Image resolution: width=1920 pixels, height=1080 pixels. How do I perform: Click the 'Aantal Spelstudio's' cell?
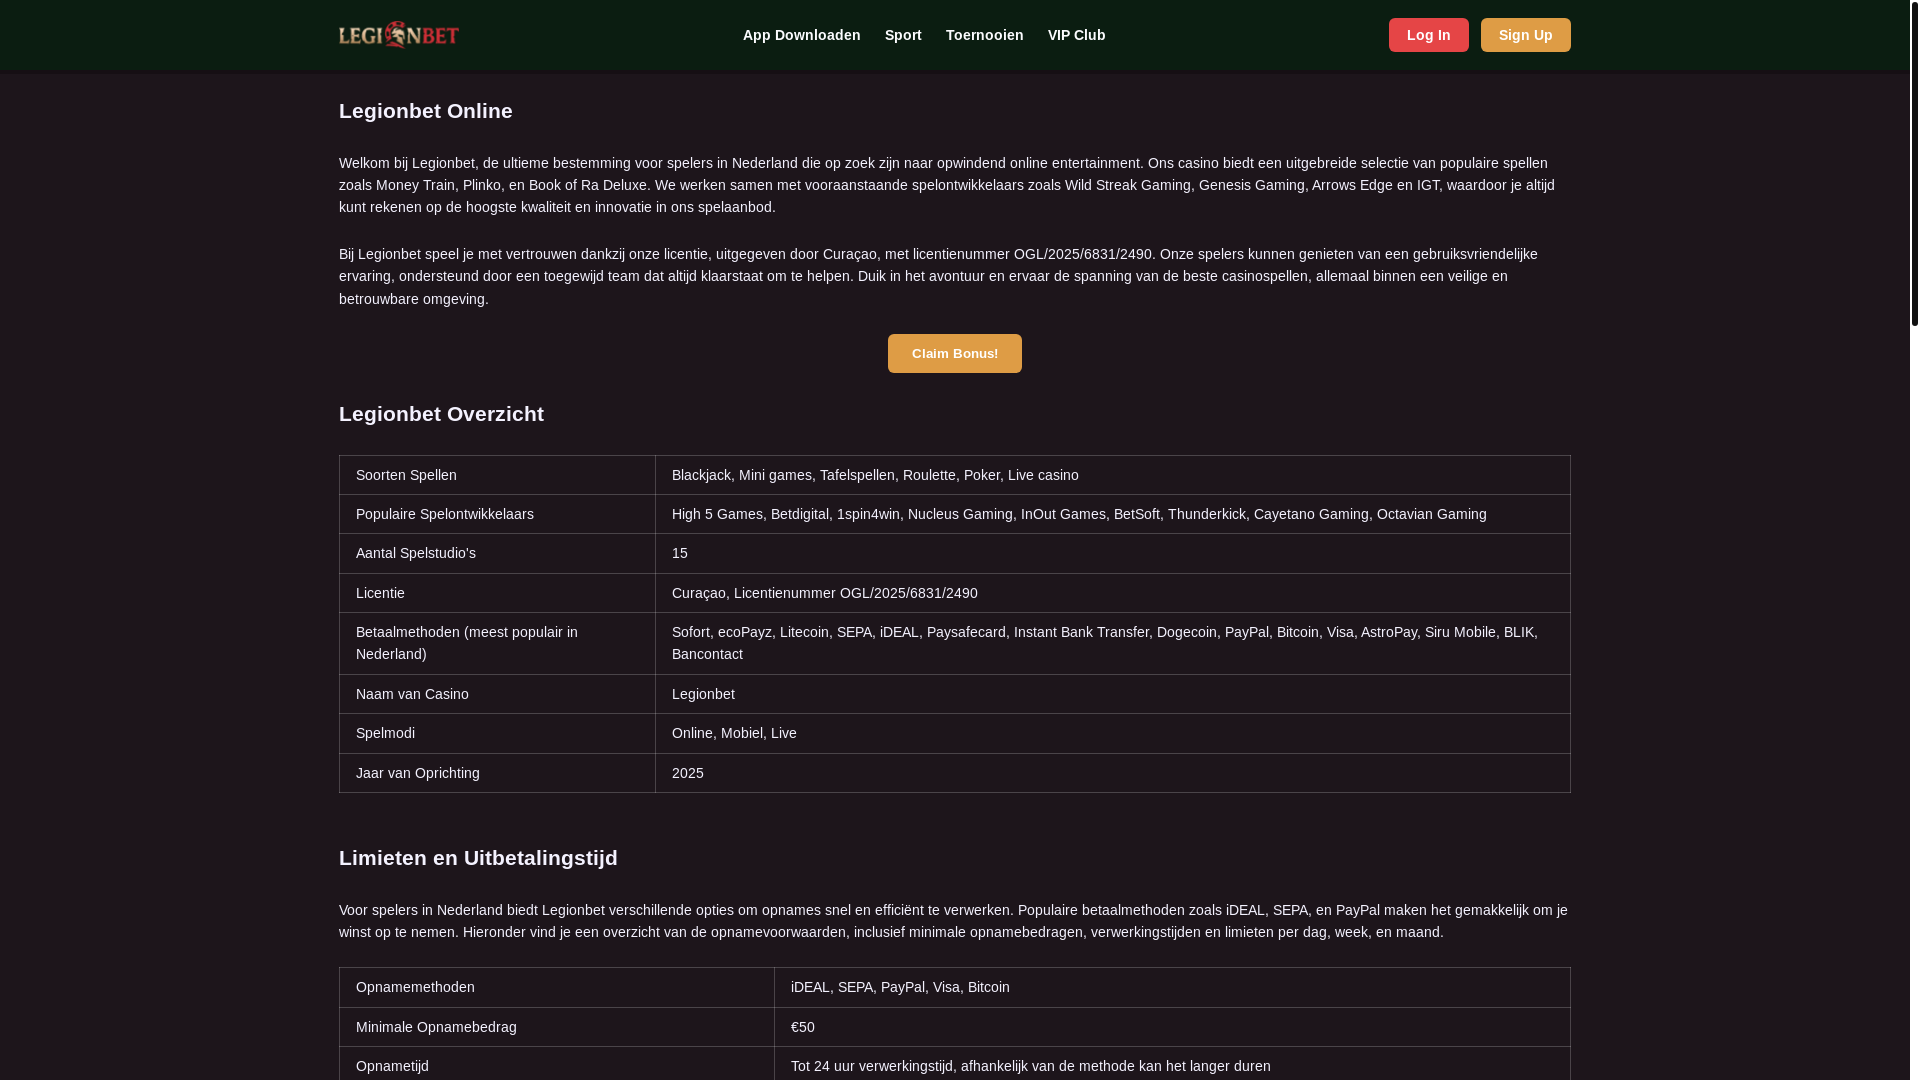point(497,553)
